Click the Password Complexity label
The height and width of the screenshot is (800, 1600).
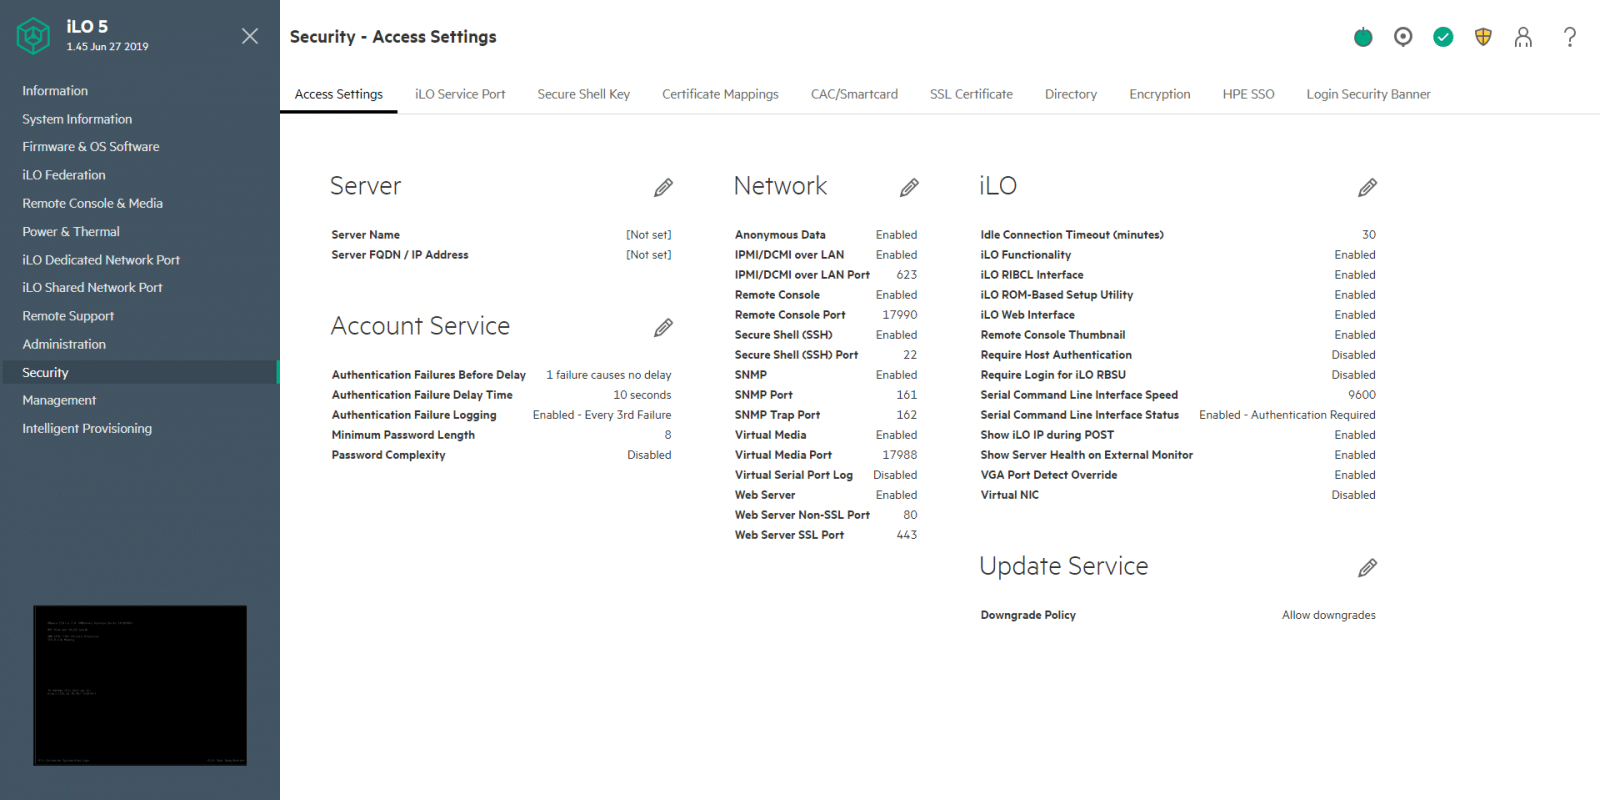(x=389, y=455)
